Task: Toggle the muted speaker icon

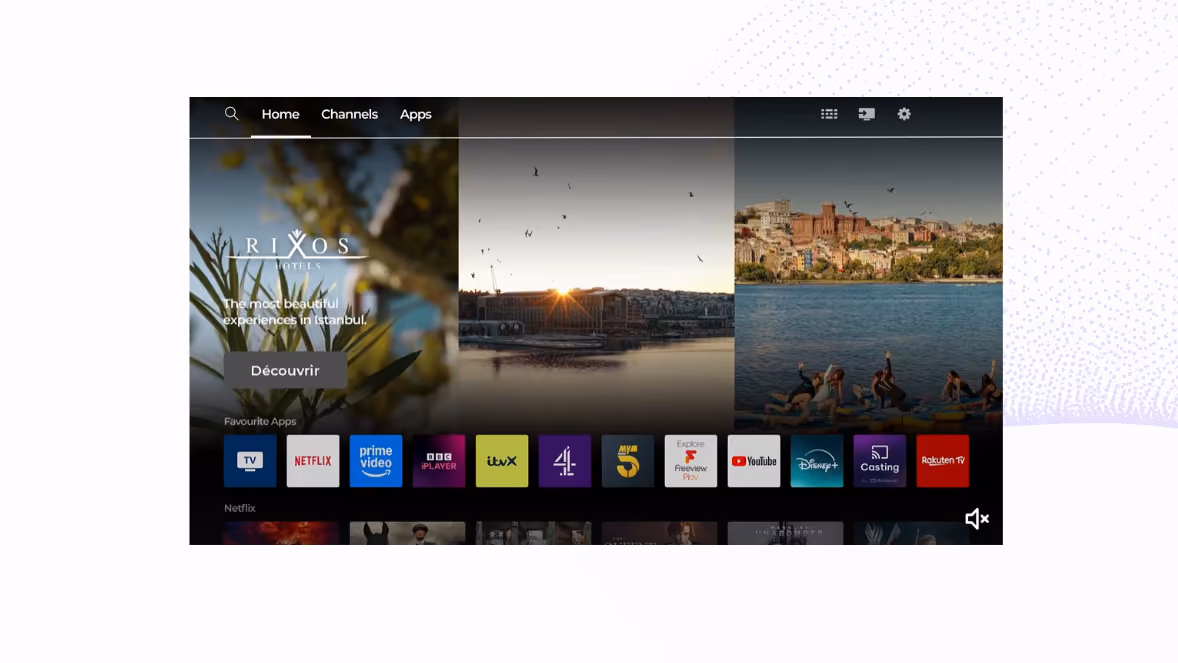Action: pos(977,519)
